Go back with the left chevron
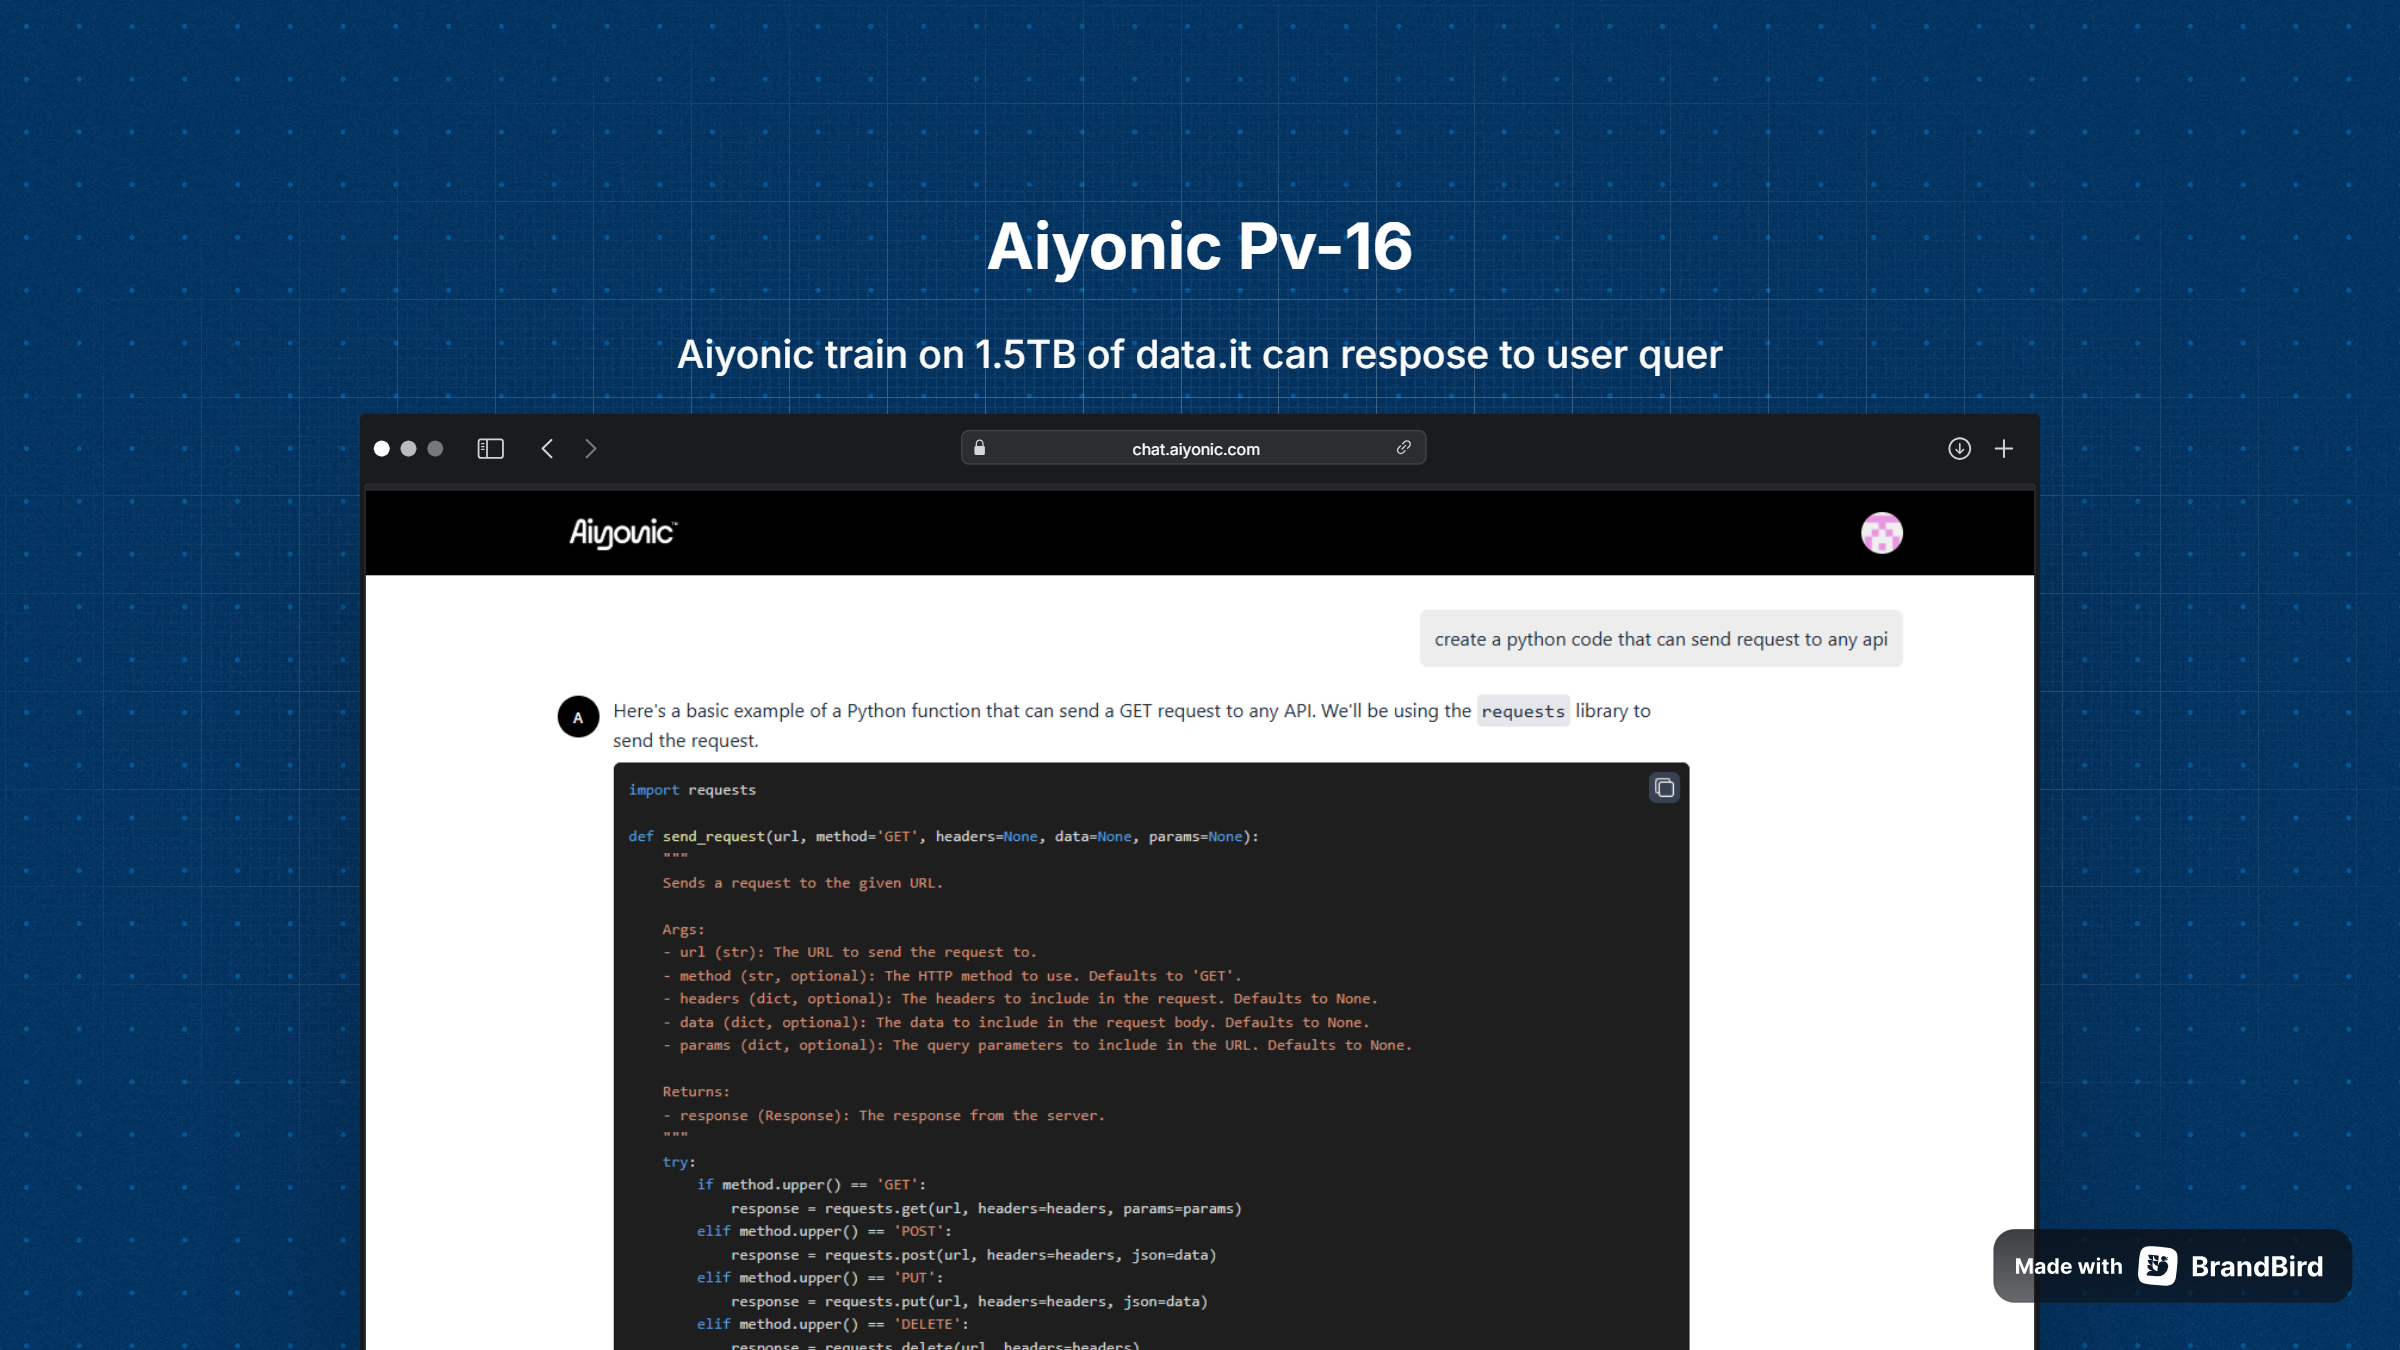The height and width of the screenshot is (1350, 2400). (x=547, y=449)
